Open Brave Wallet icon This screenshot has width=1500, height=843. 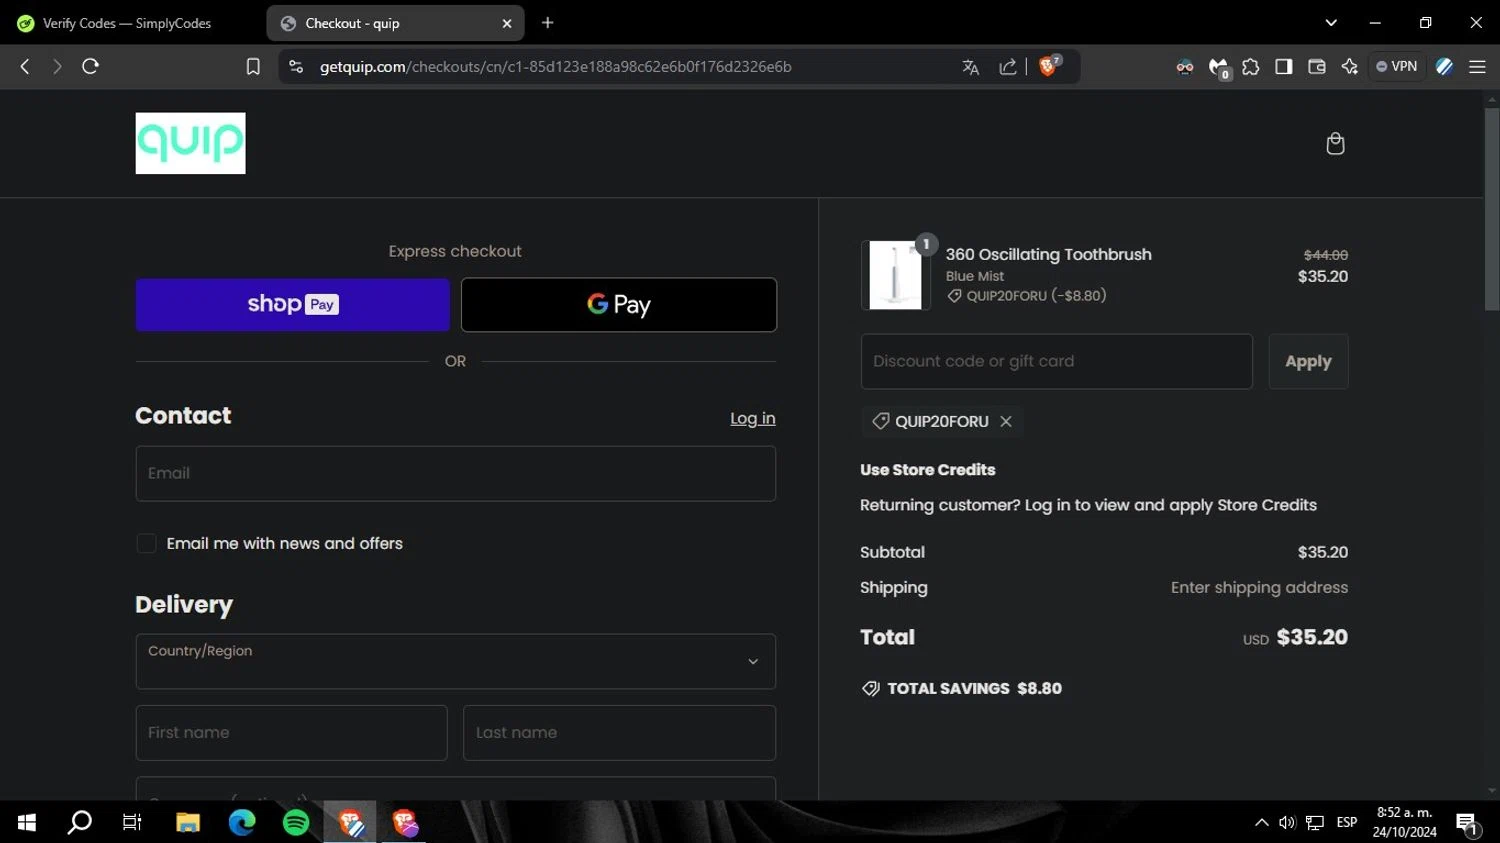tap(1317, 67)
